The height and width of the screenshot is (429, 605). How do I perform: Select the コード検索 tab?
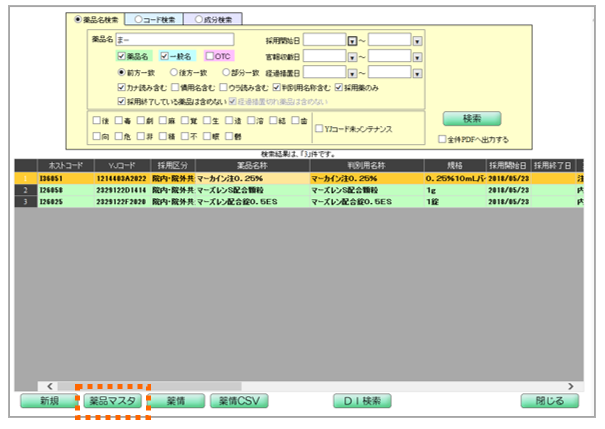click(158, 19)
